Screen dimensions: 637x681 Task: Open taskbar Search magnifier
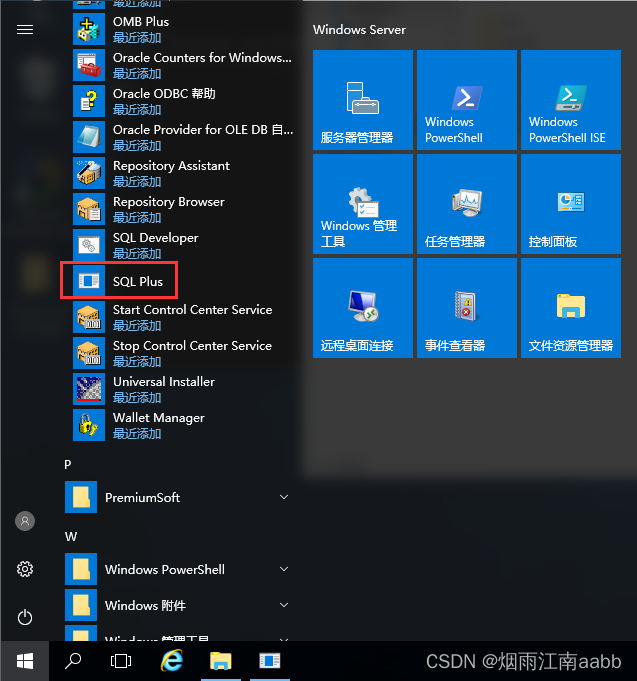pyautogui.click(x=73, y=661)
